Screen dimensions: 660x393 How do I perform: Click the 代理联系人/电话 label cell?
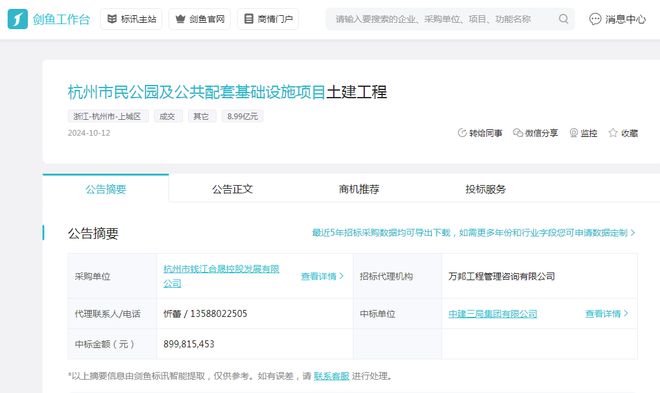click(112, 314)
